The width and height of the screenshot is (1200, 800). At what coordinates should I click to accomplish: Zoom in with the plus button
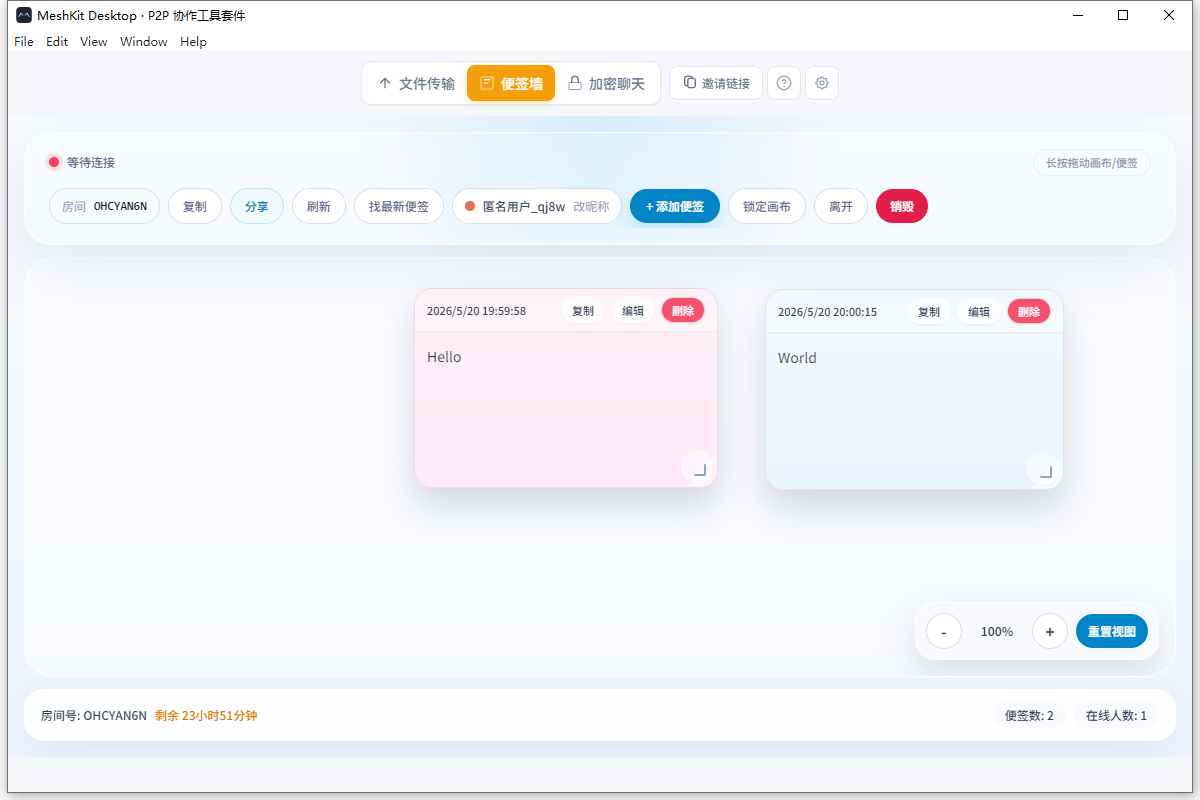point(1050,632)
